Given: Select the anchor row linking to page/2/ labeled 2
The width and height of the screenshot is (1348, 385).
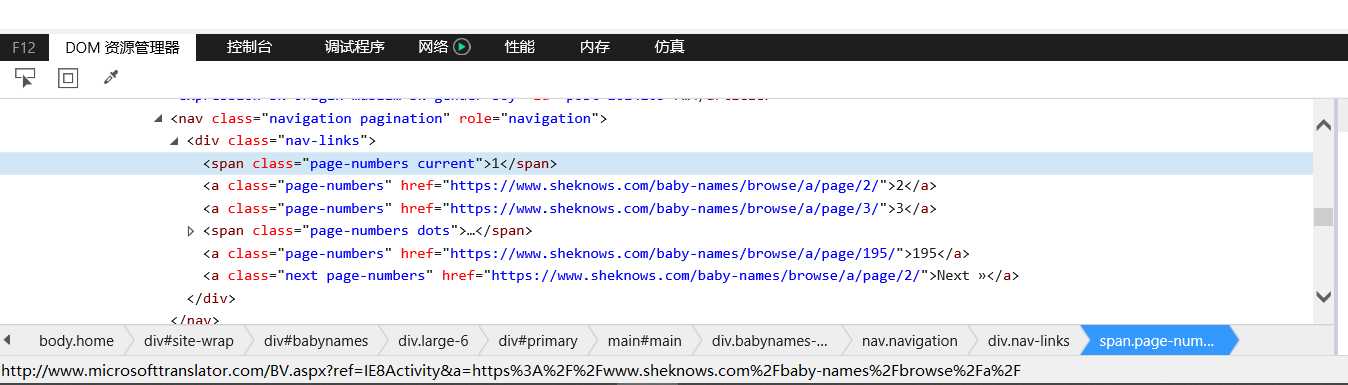Looking at the screenshot, I should tap(656, 186).
